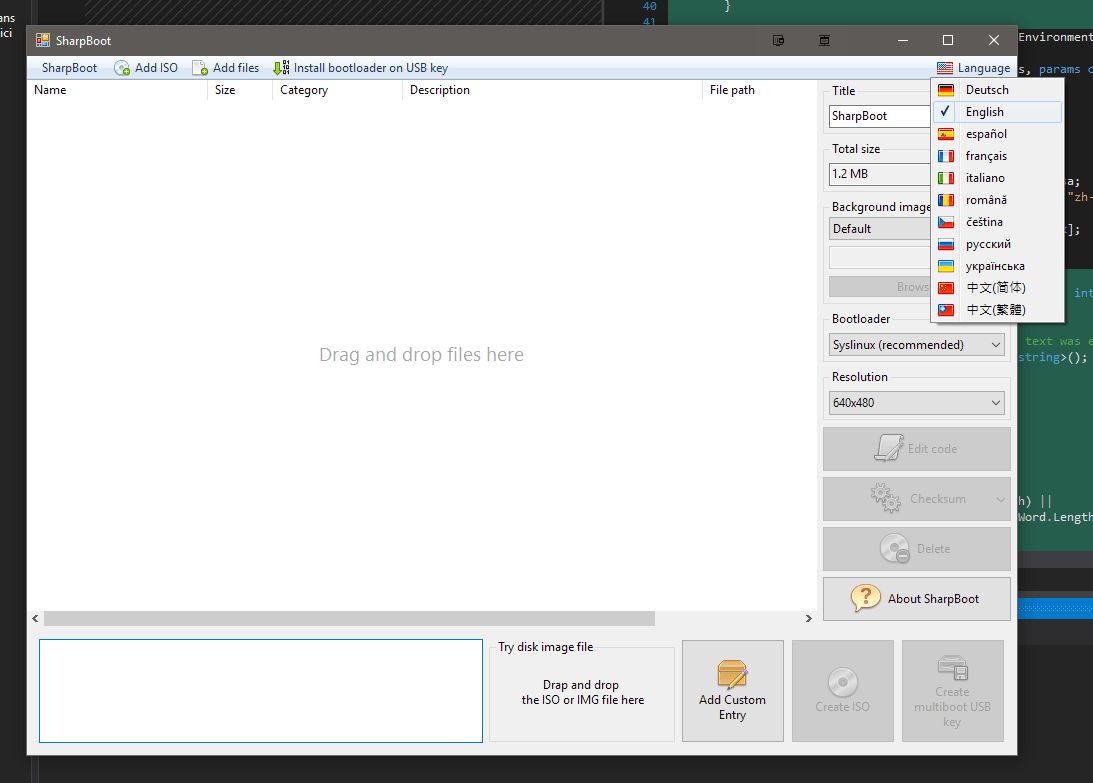Select русский language option
1093x783 pixels.
tap(987, 244)
